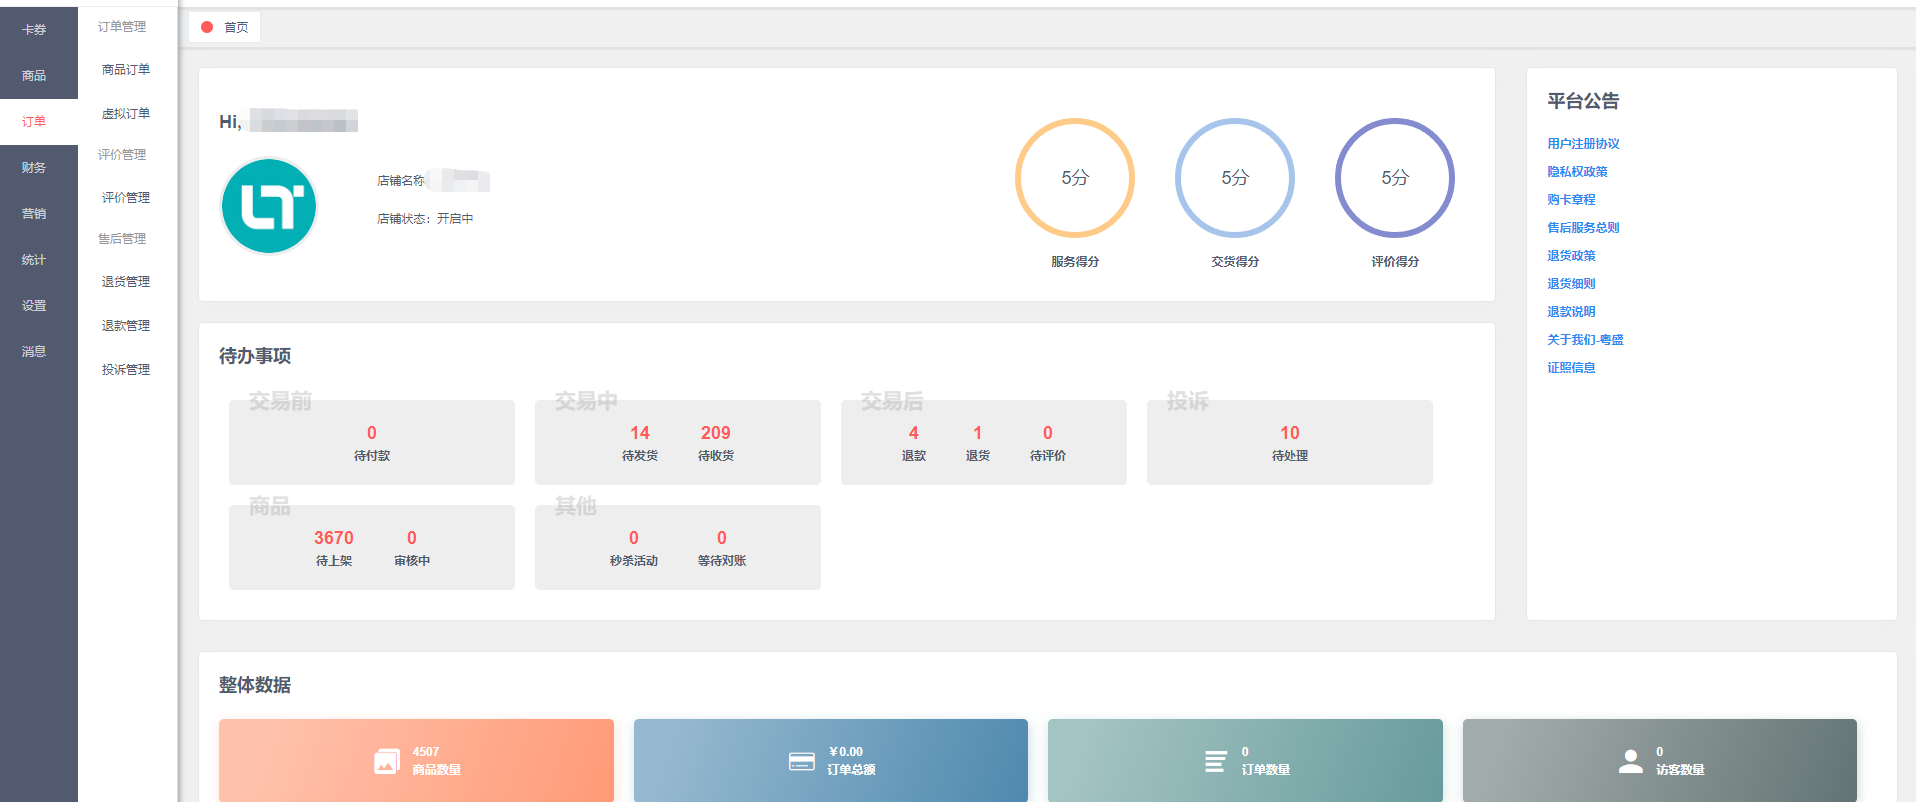Screen dimensions: 1916x802
Task: Open 售后服务总则 announcement
Action: pyautogui.click(x=1583, y=228)
